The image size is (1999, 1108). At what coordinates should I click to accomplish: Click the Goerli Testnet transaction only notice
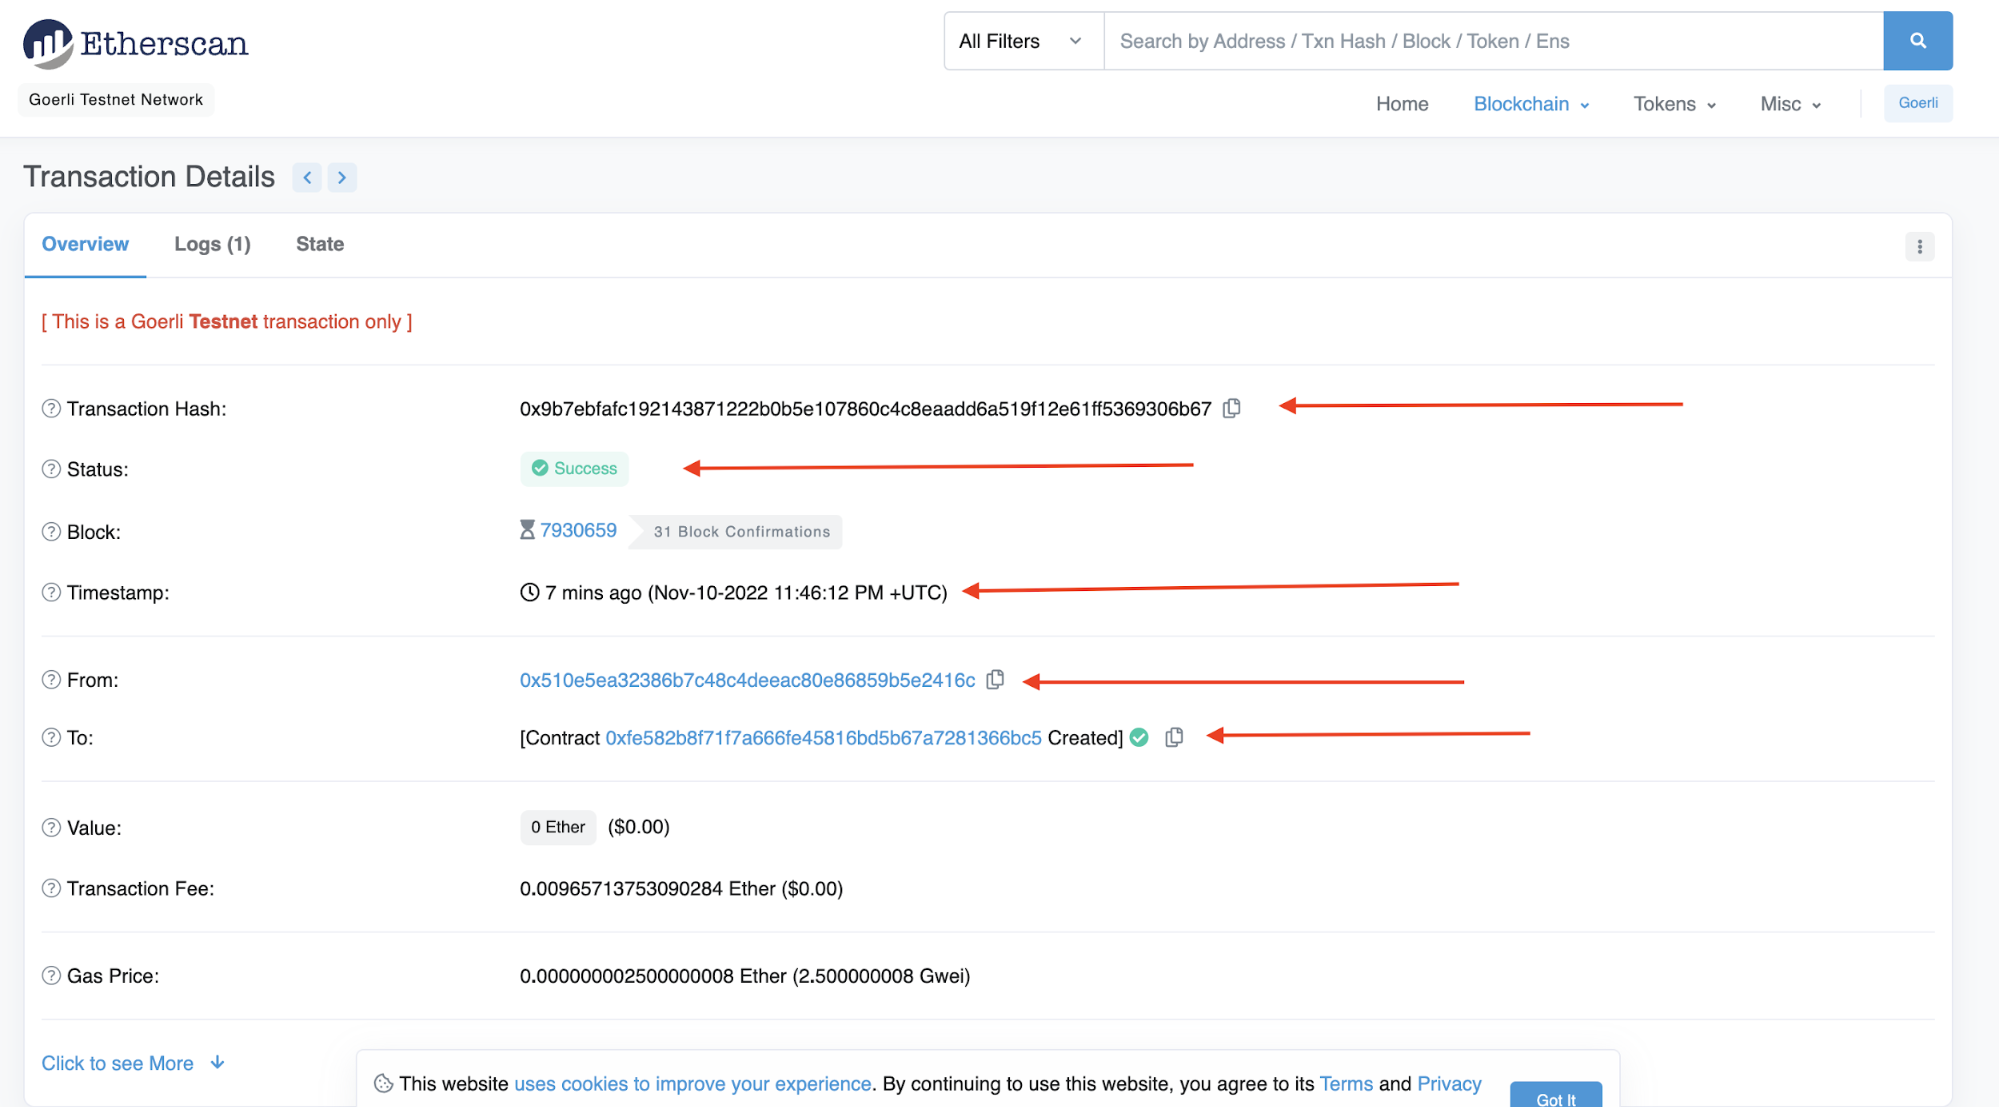click(x=227, y=321)
